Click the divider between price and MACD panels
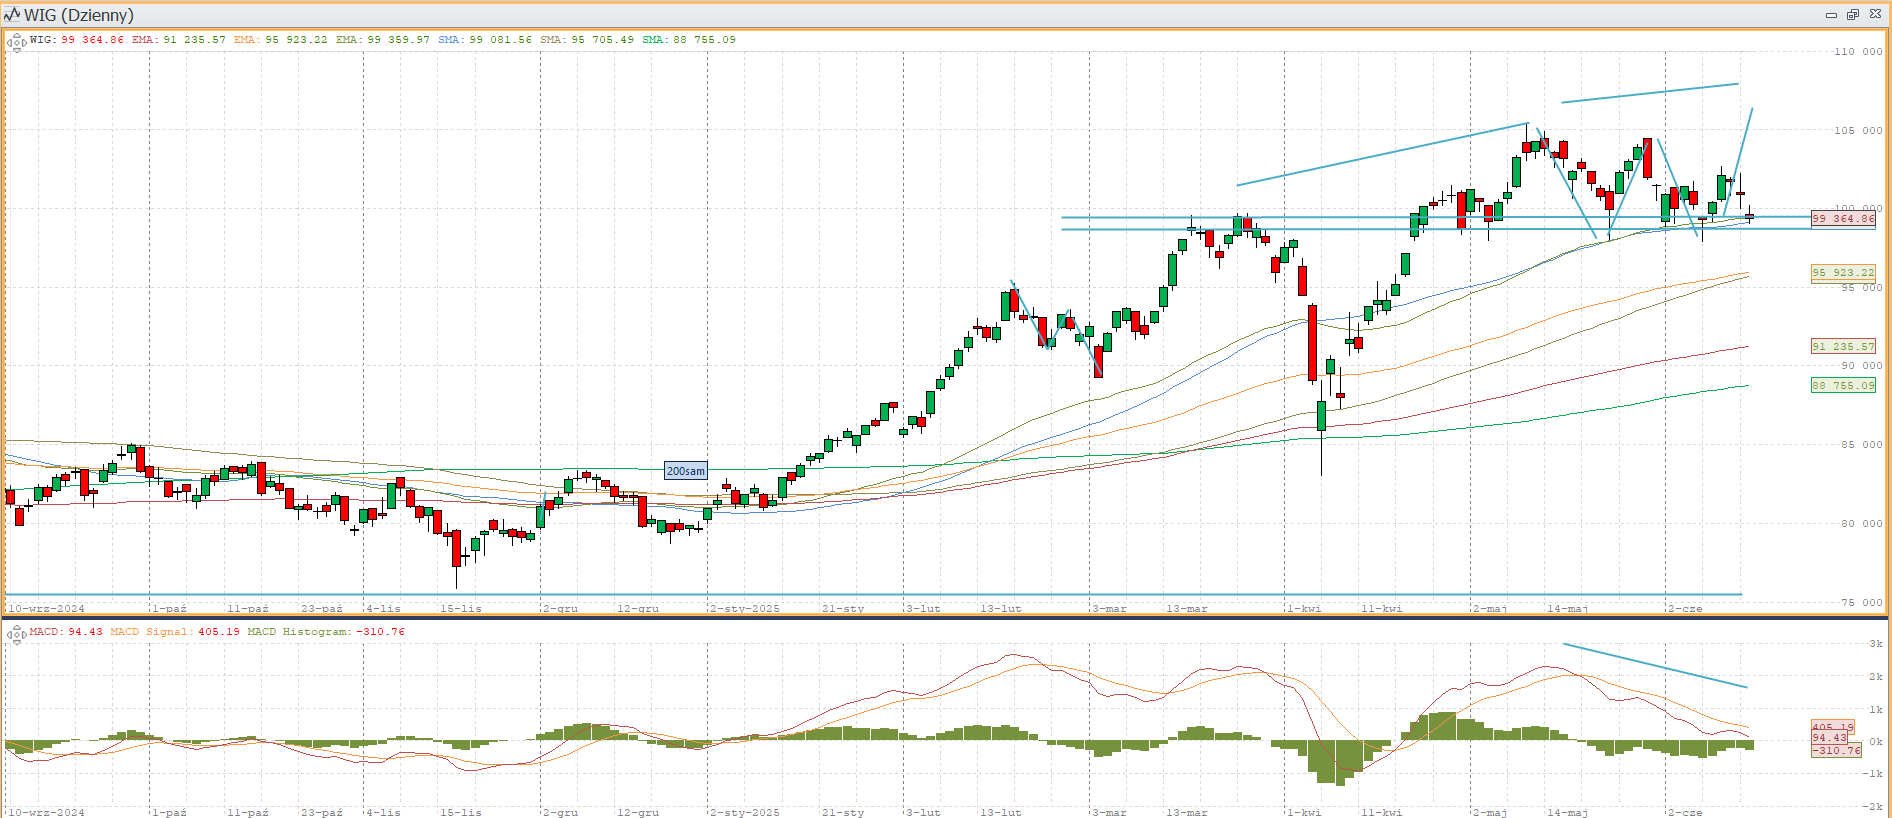This screenshot has height=818, width=1892. point(945,618)
